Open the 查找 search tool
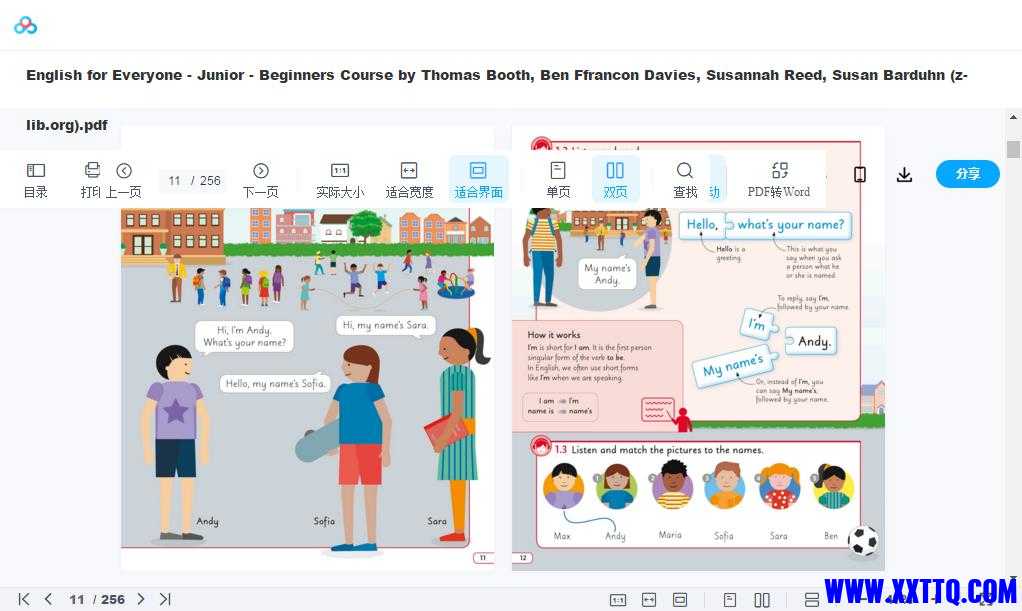Image resolution: width=1022 pixels, height=611 pixels. (x=684, y=180)
